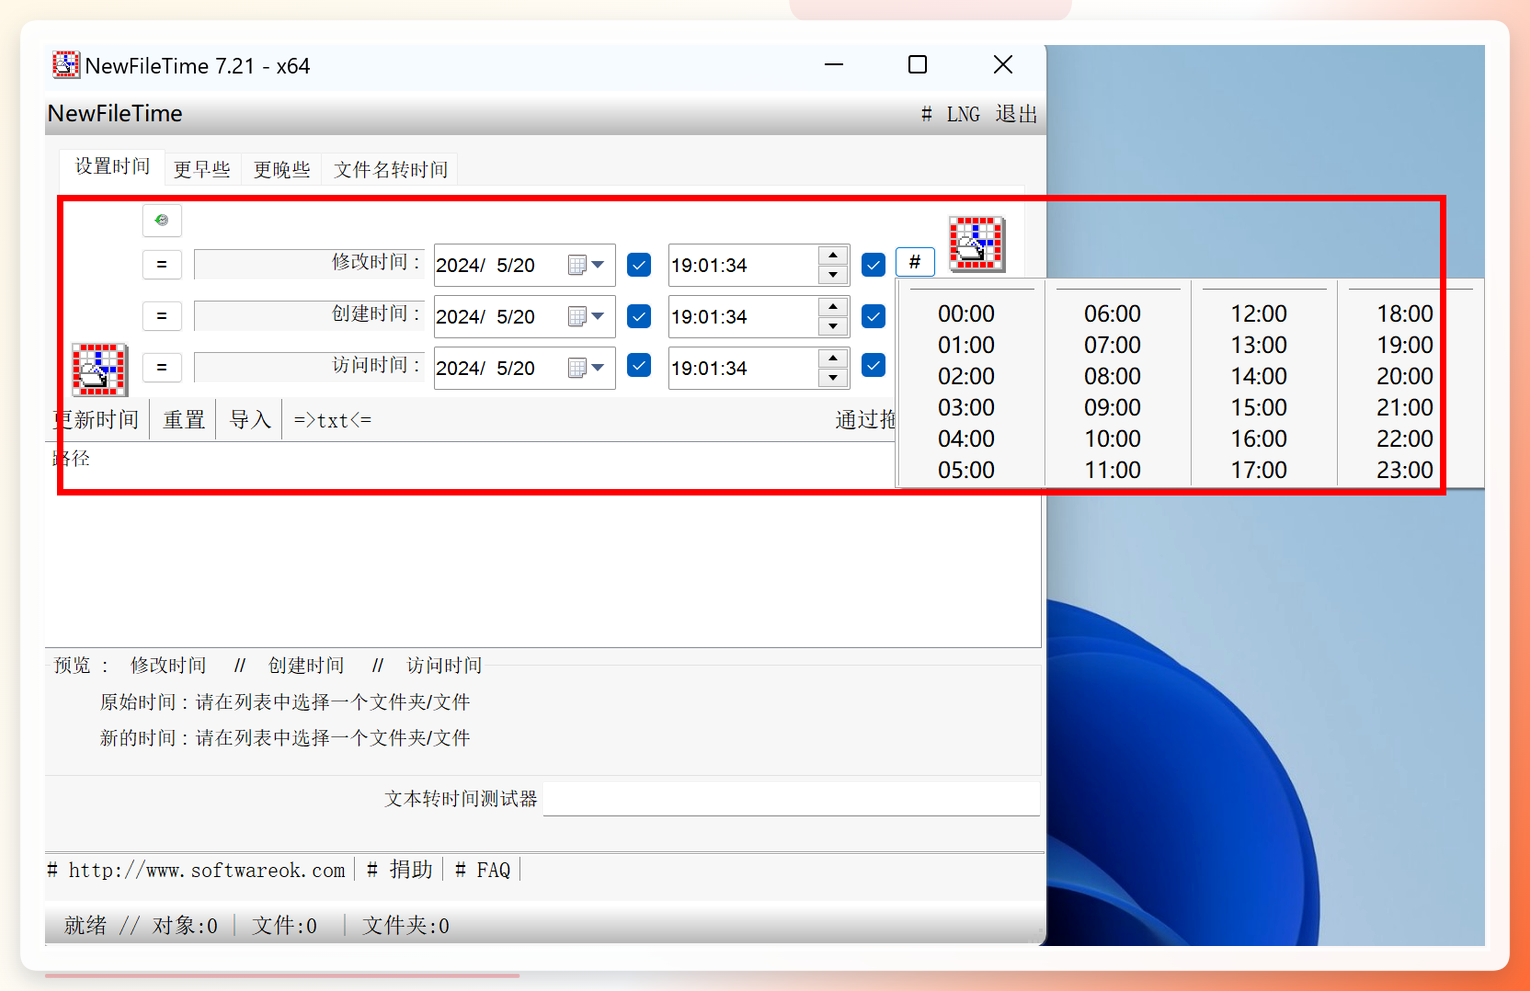This screenshot has height=991, width=1530.
Task: Decrease the 访问时间 time with down spinner
Action: [x=833, y=378]
